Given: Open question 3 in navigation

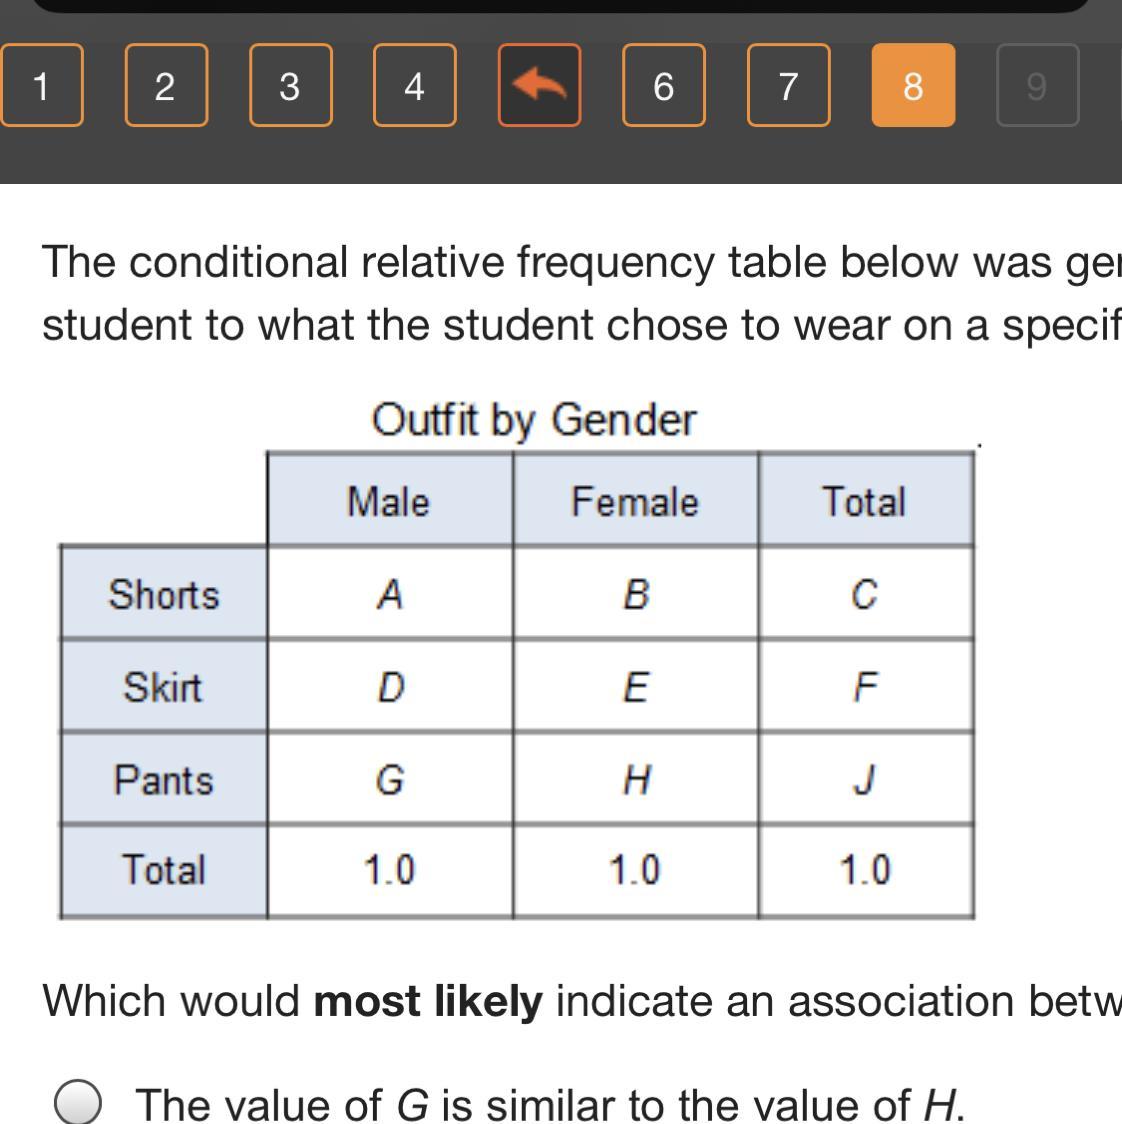Looking at the screenshot, I should pyautogui.click(x=290, y=86).
